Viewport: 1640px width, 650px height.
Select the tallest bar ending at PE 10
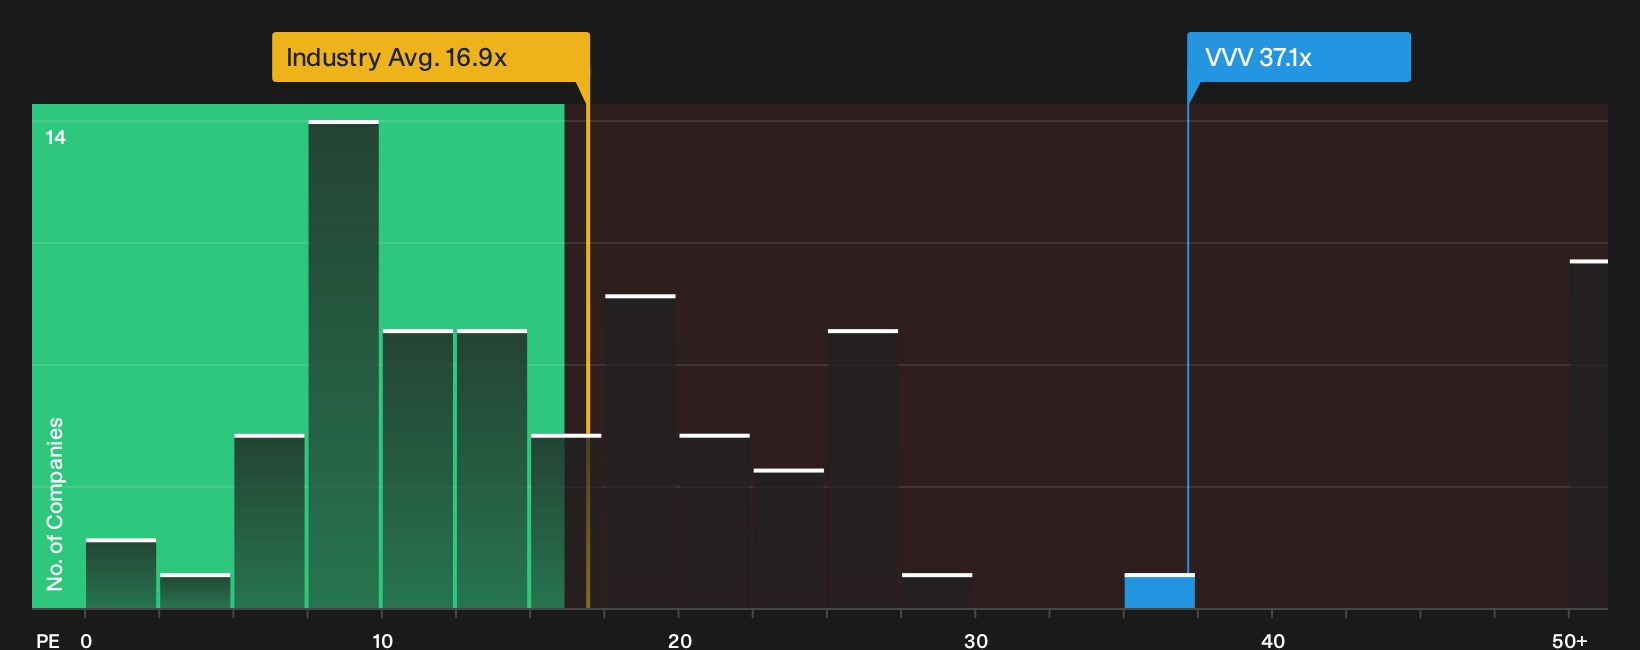[x=344, y=364]
